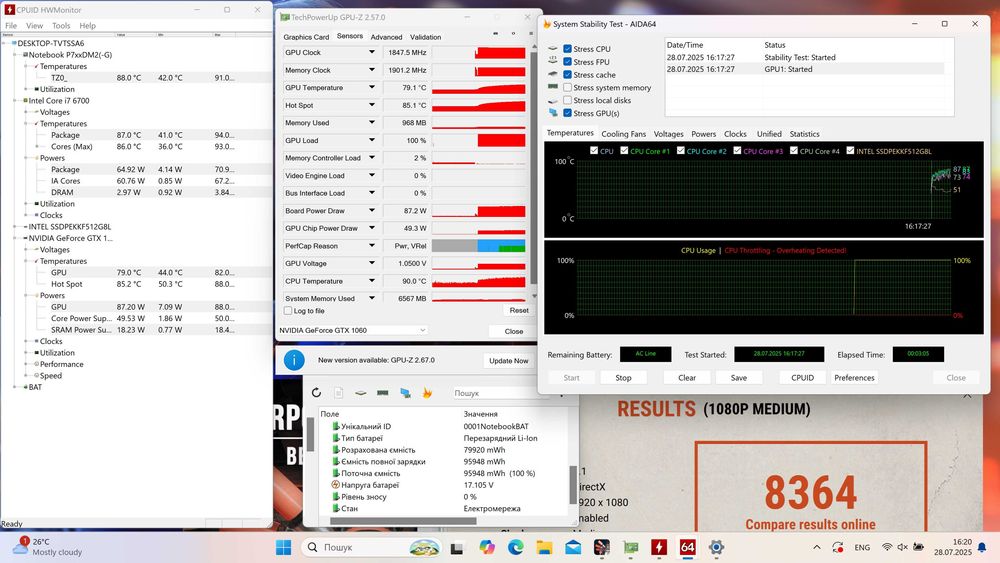Uncheck Stress cache checkbox

tap(567, 75)
